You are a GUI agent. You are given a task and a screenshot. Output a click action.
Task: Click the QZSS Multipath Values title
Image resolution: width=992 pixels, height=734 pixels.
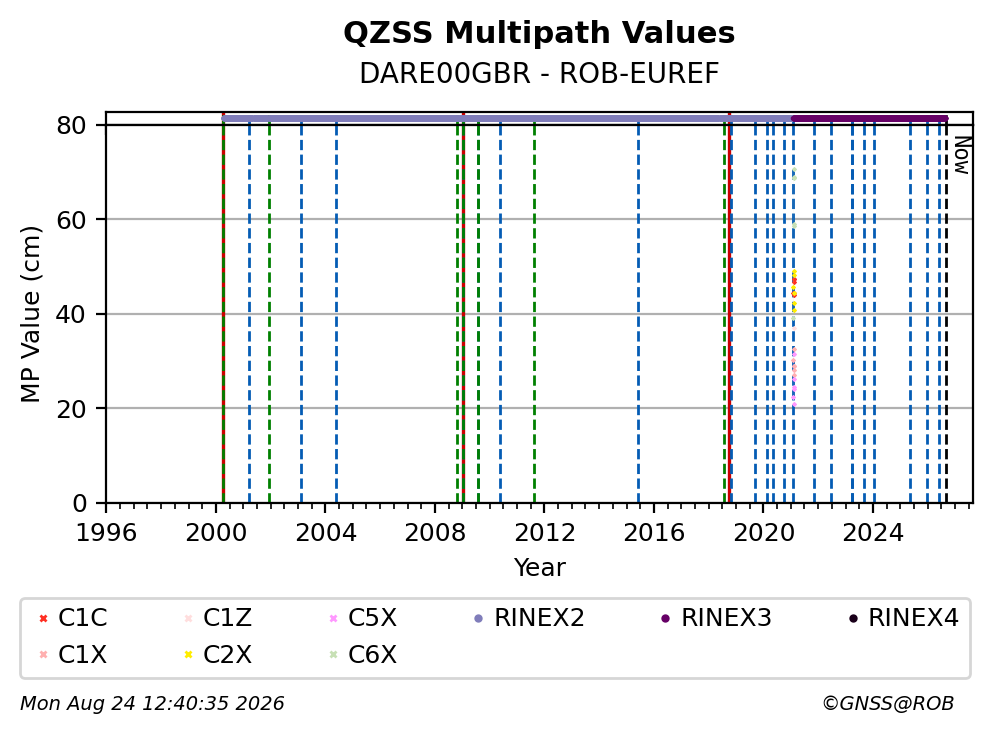click(x=539, y=32)
